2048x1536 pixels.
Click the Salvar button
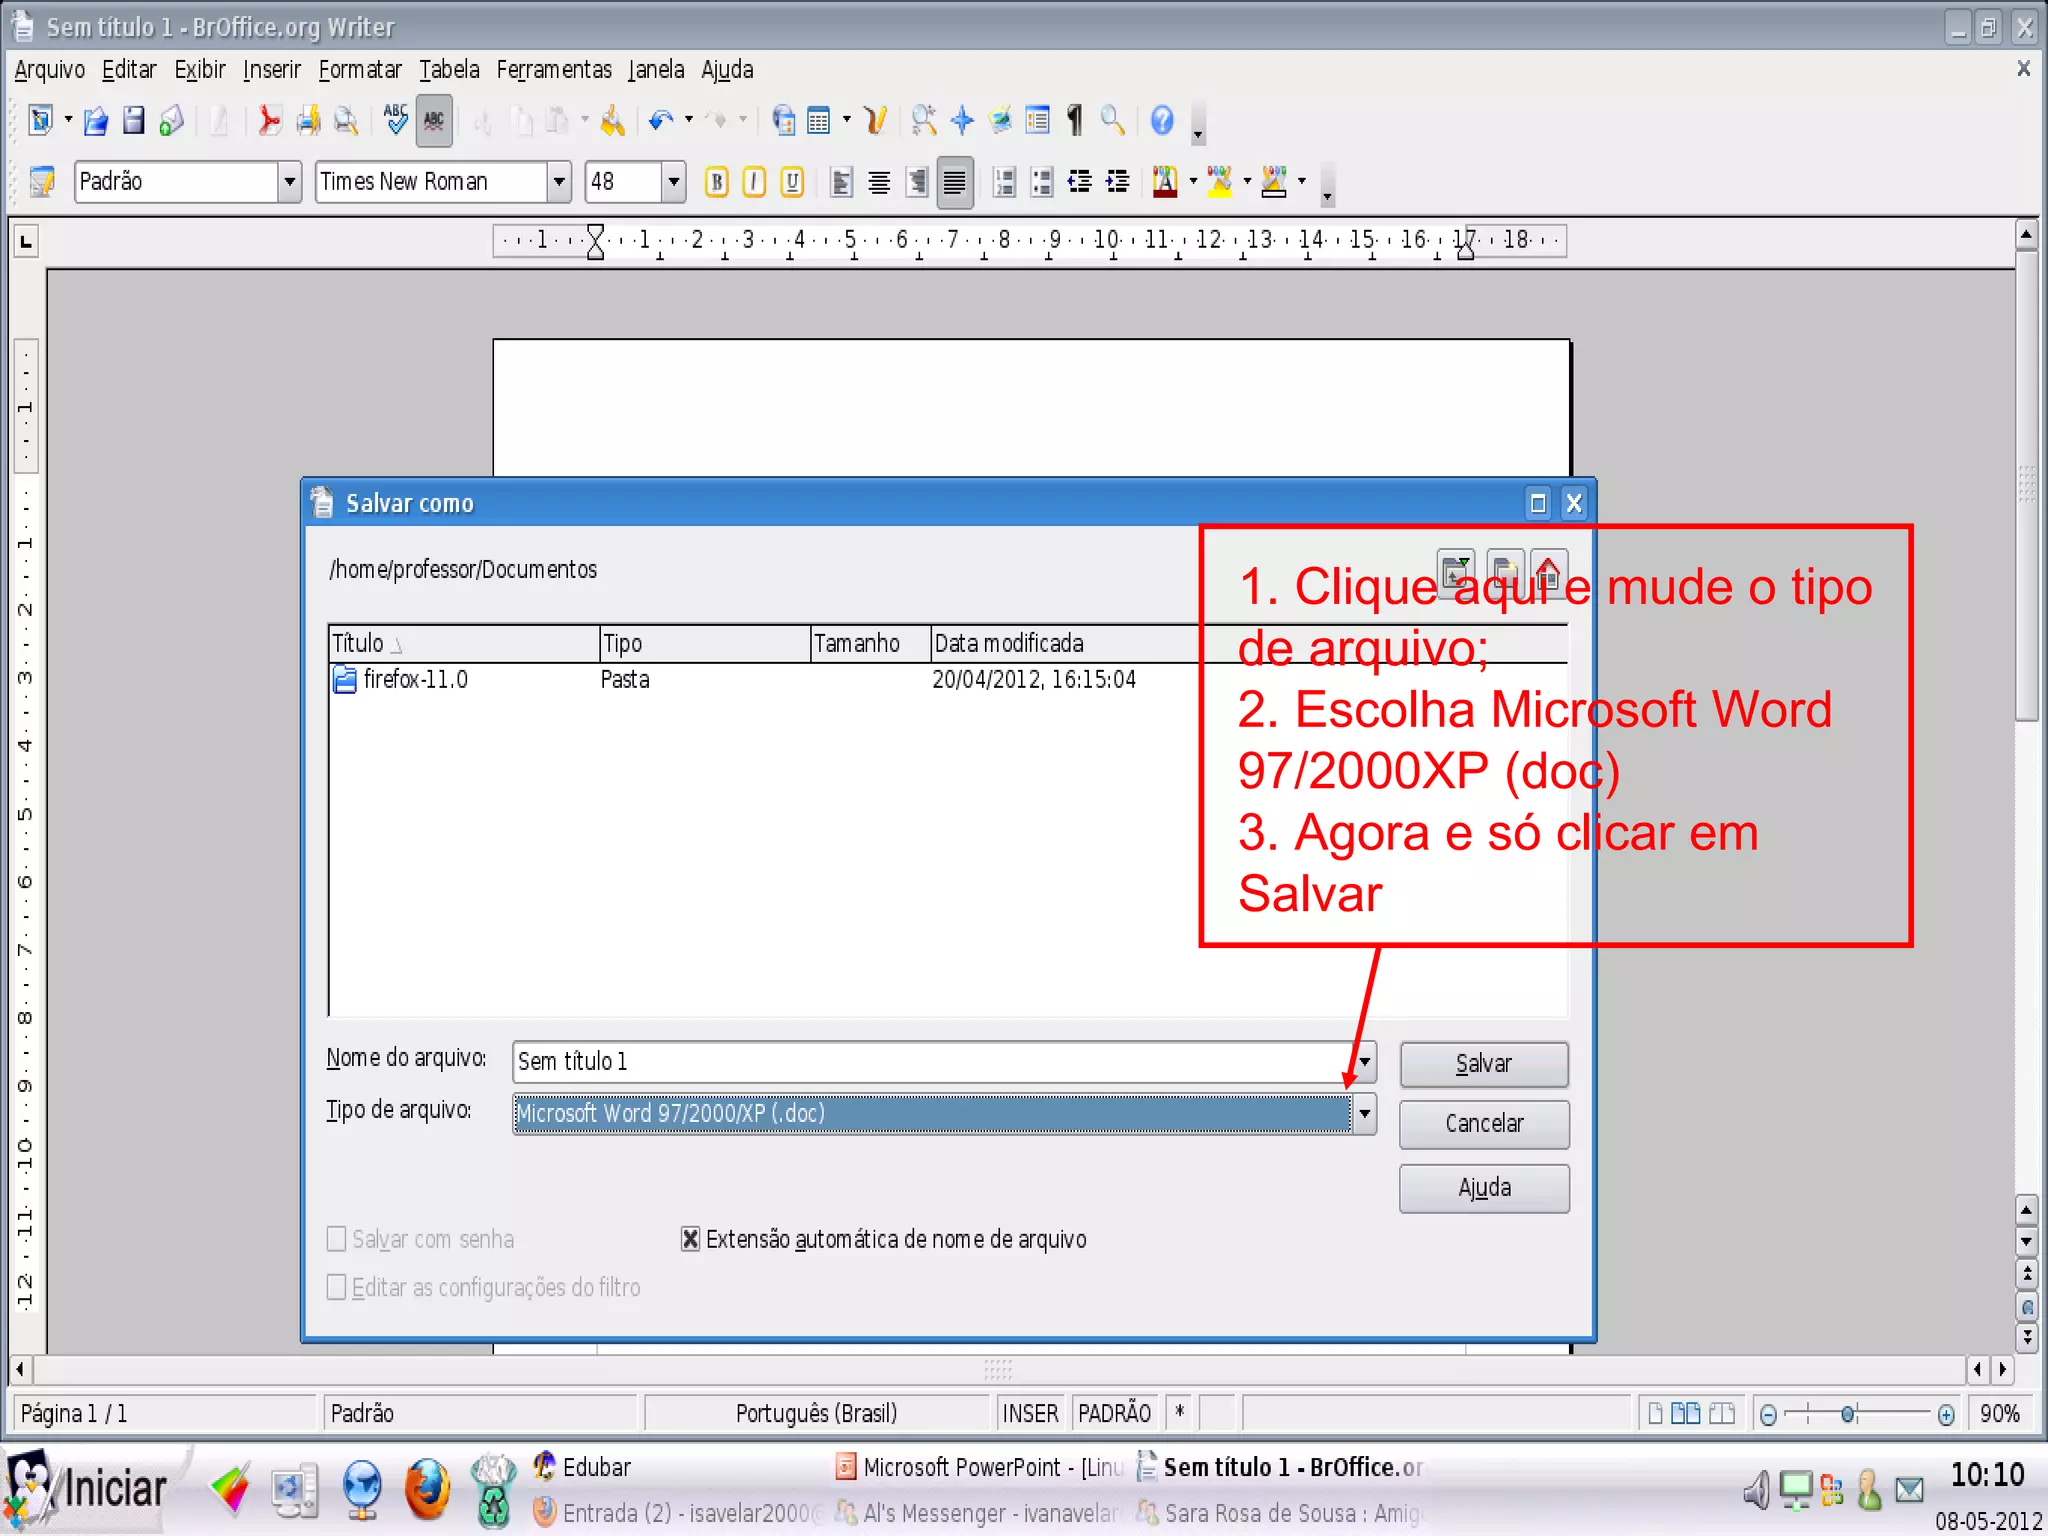[1483, 1064]
